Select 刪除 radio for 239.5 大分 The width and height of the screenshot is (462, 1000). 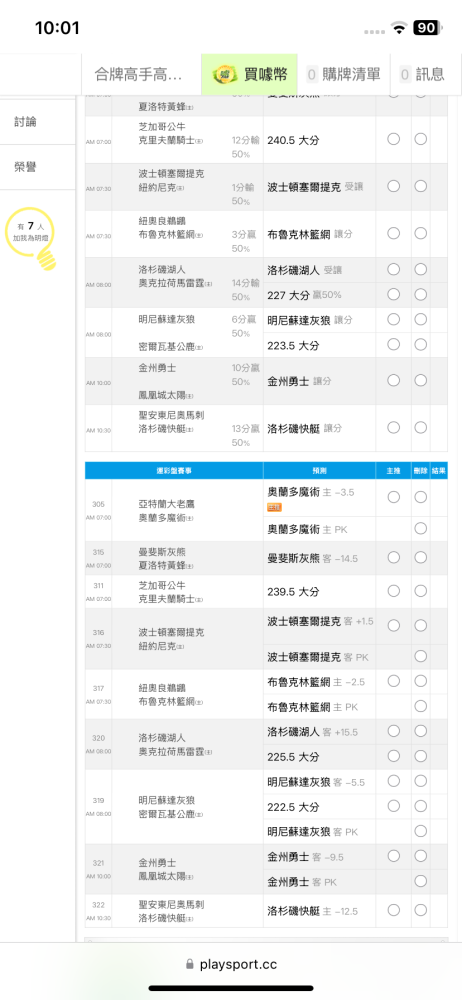[421, 591]
